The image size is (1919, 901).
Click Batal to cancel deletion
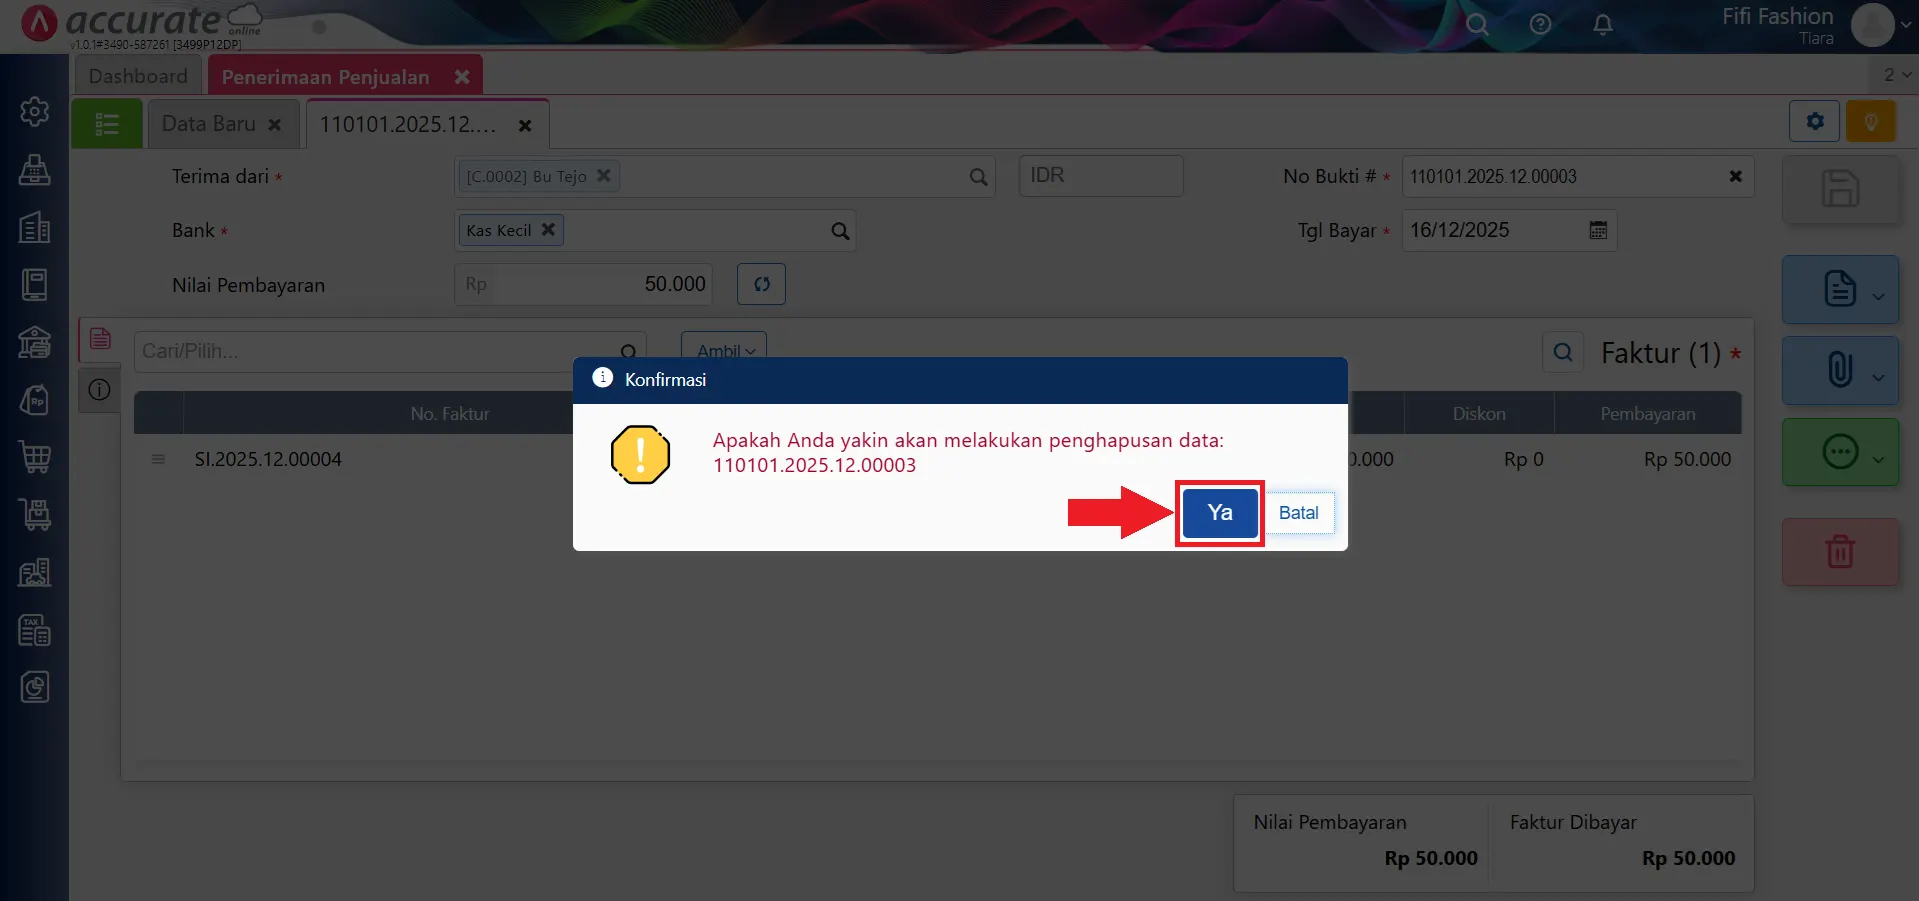pyautogui.click(x=1299, y=512)
